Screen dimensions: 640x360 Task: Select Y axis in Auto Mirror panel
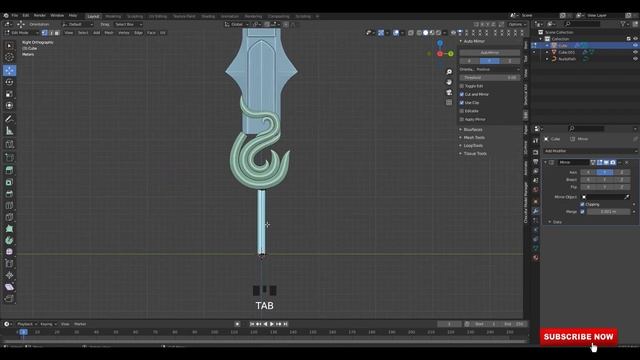click(x=489, y=61)
